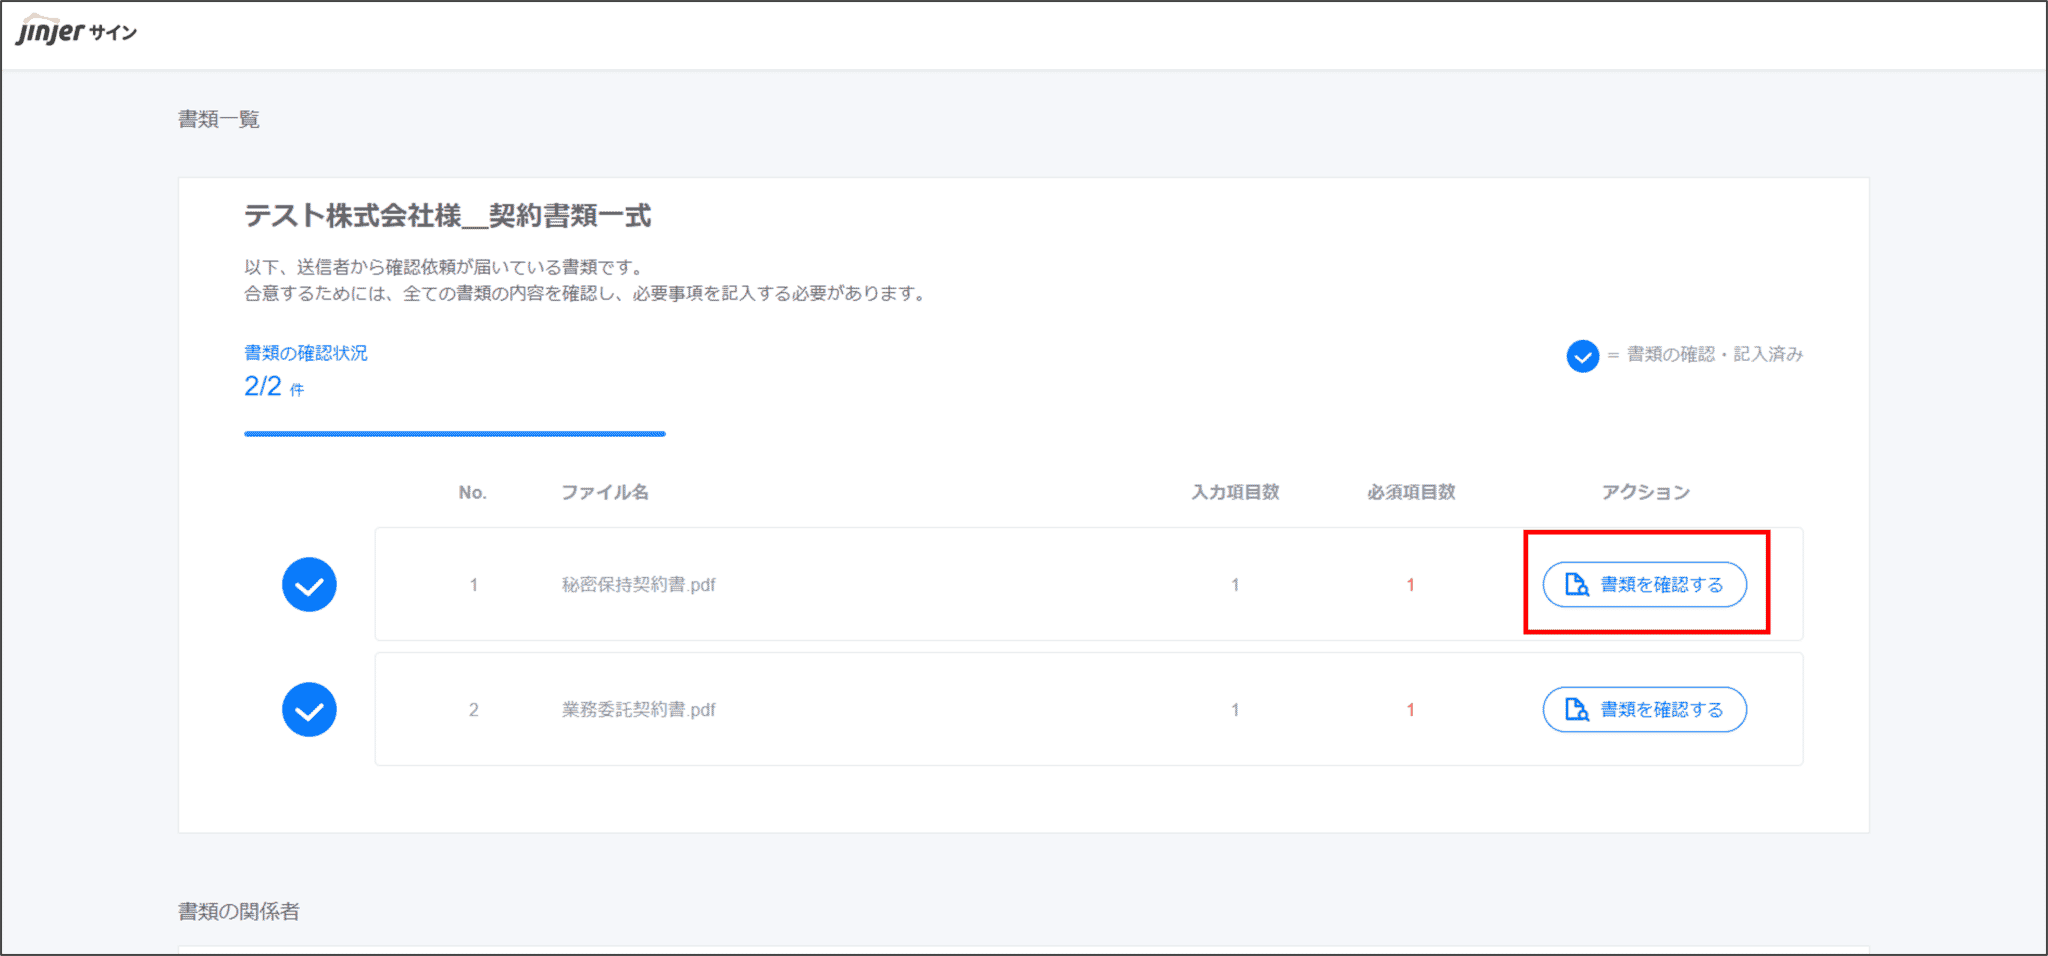This screenshot has width=2048, height=956.
Task: Select the 業務委託契約書.pdf file name
Action: [638, 710]
